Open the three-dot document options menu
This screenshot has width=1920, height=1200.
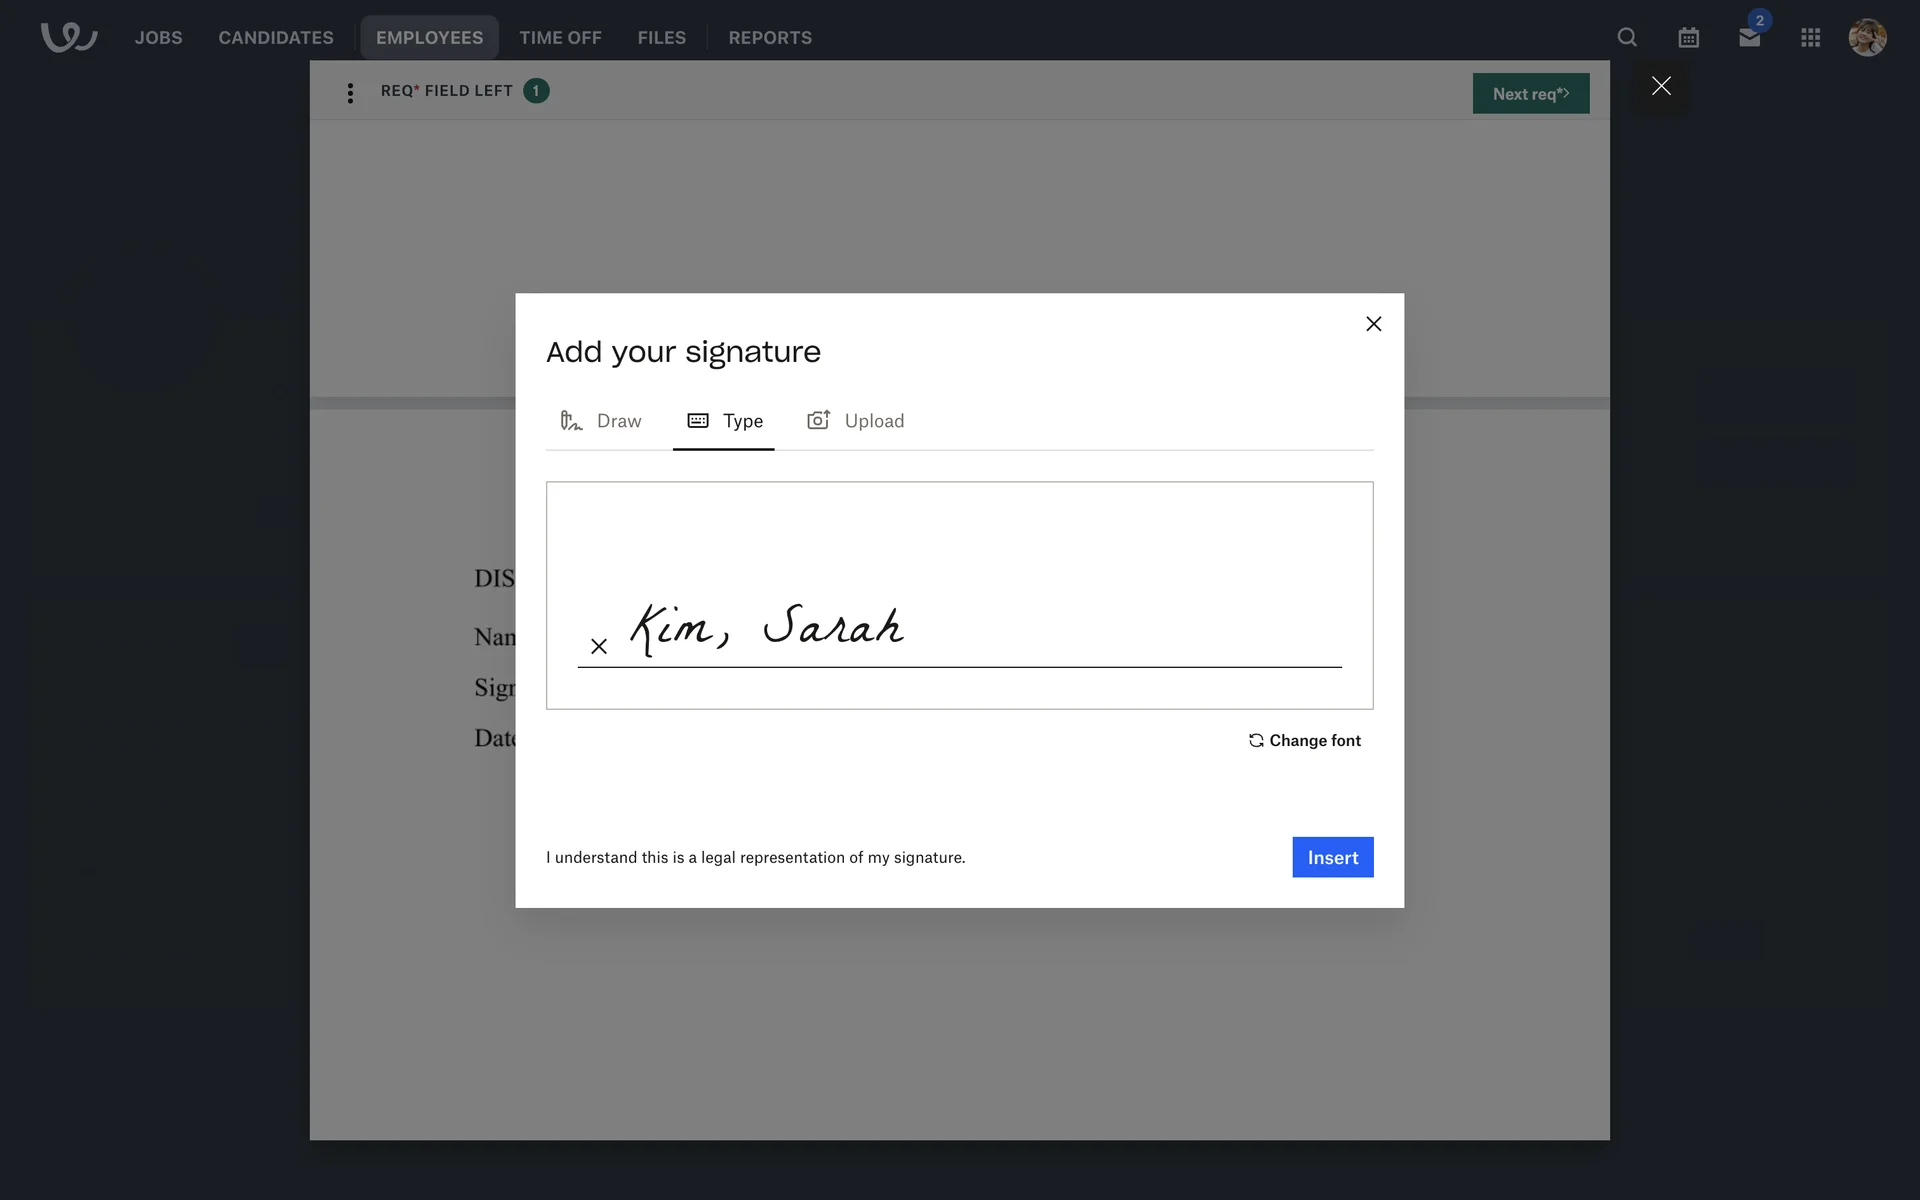tap(350, 93)
